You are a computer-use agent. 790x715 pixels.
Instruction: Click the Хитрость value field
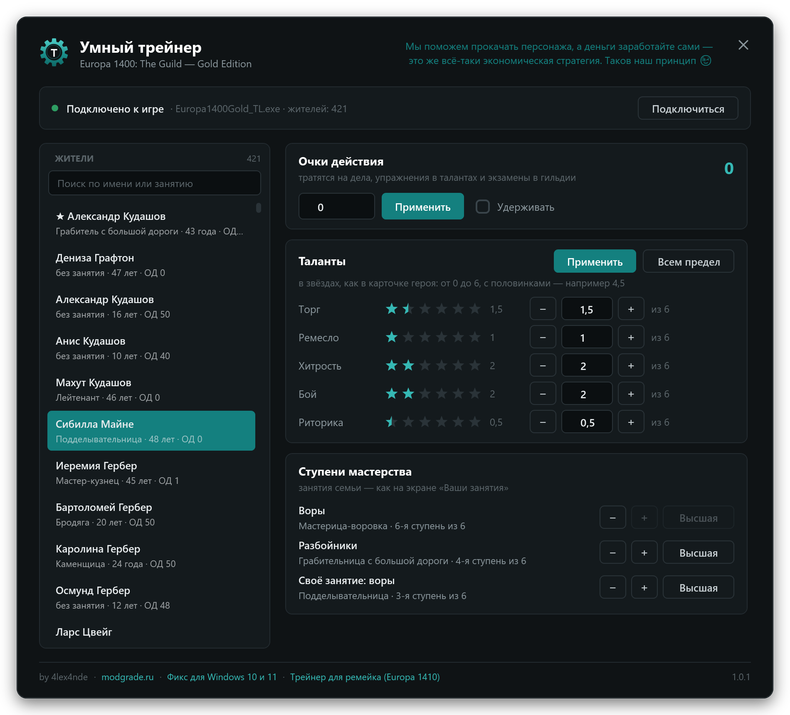(587, 365)
